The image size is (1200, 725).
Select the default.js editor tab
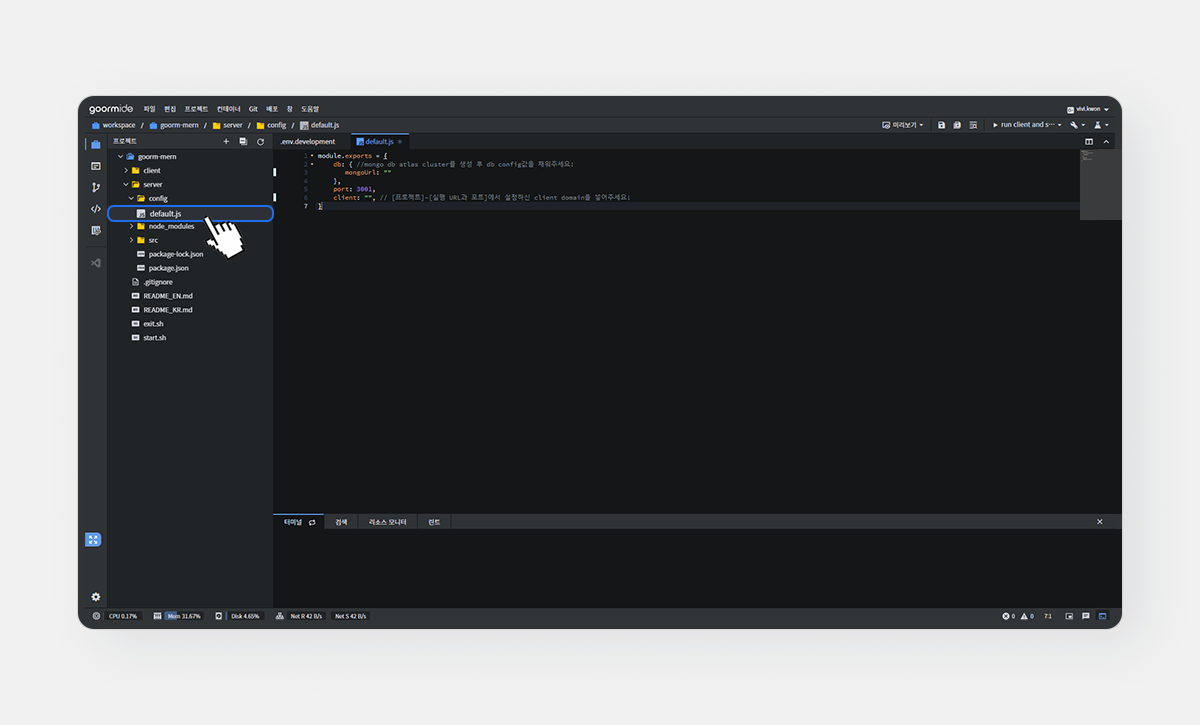coord(379,142)
